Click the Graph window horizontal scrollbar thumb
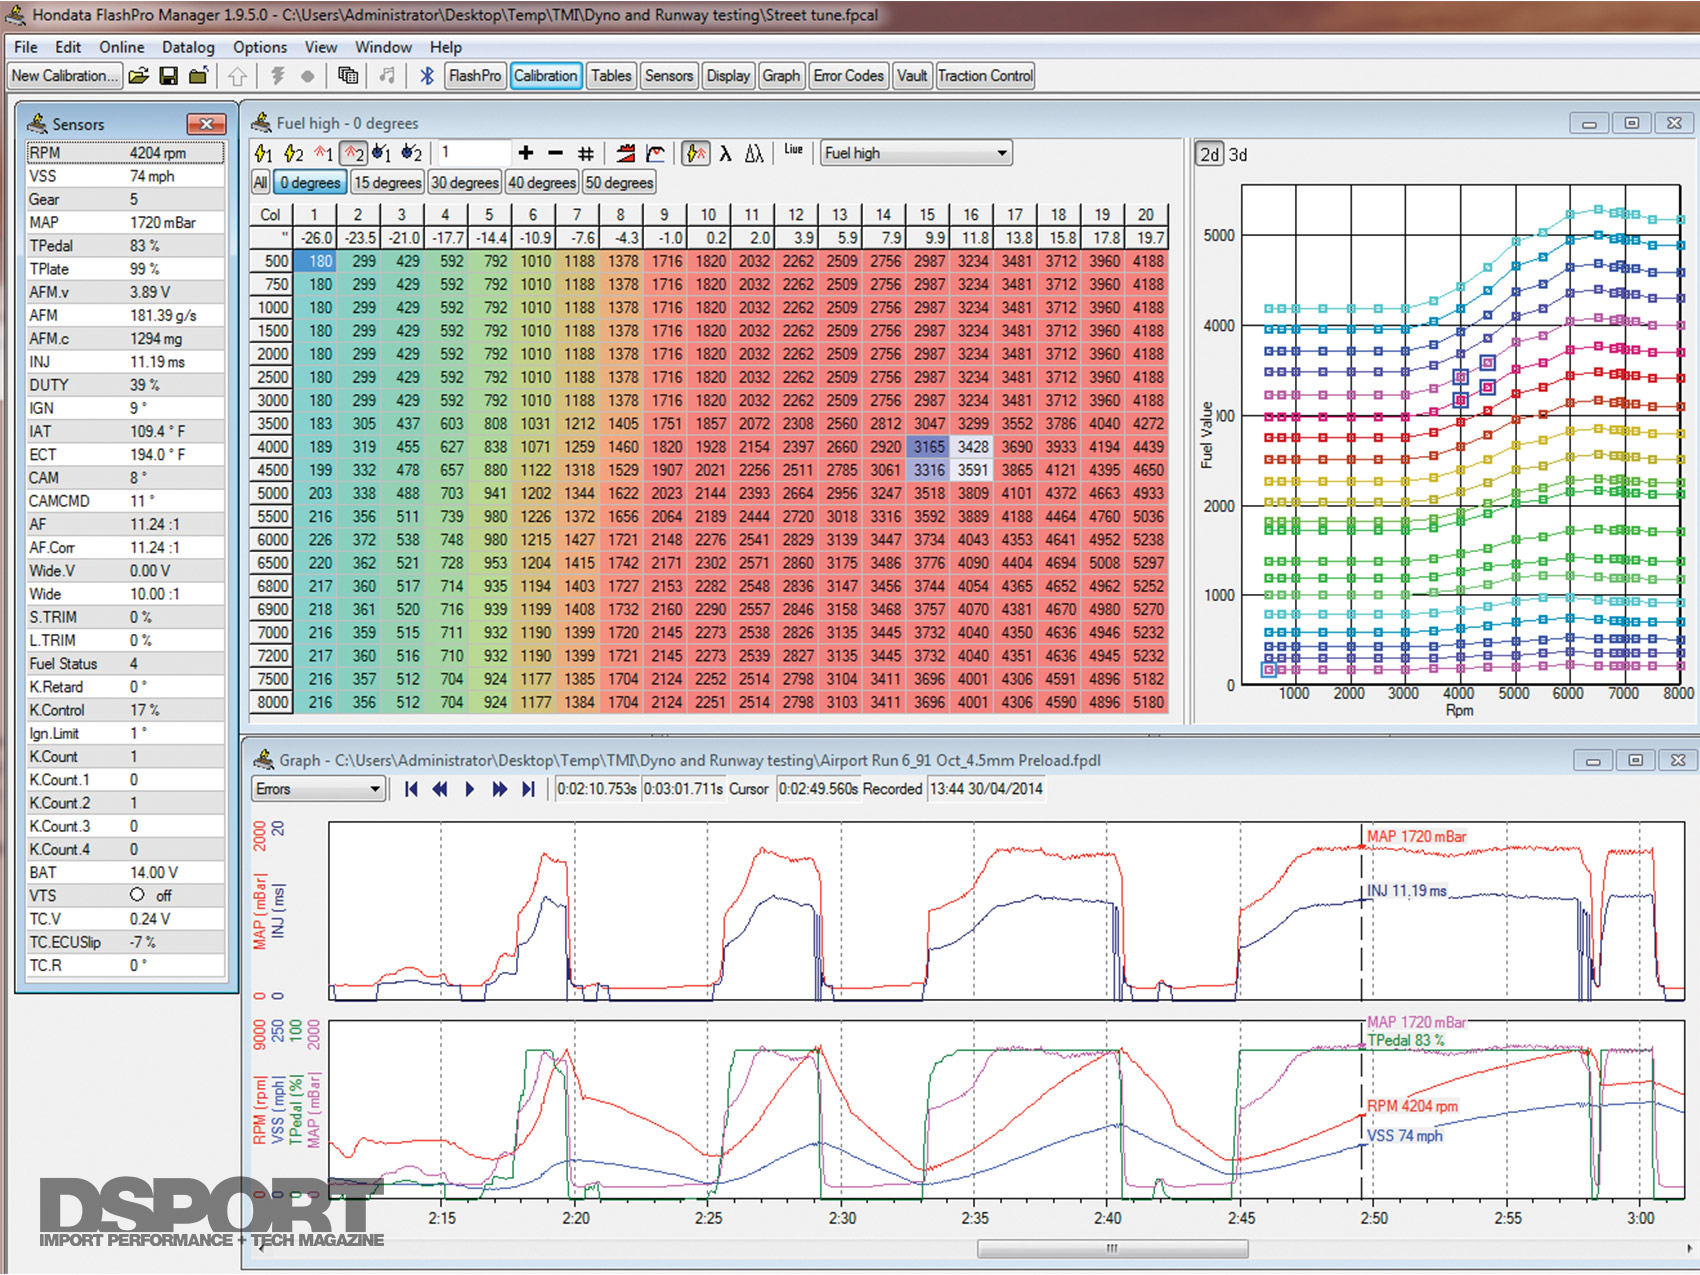 click(1112, 1248)
